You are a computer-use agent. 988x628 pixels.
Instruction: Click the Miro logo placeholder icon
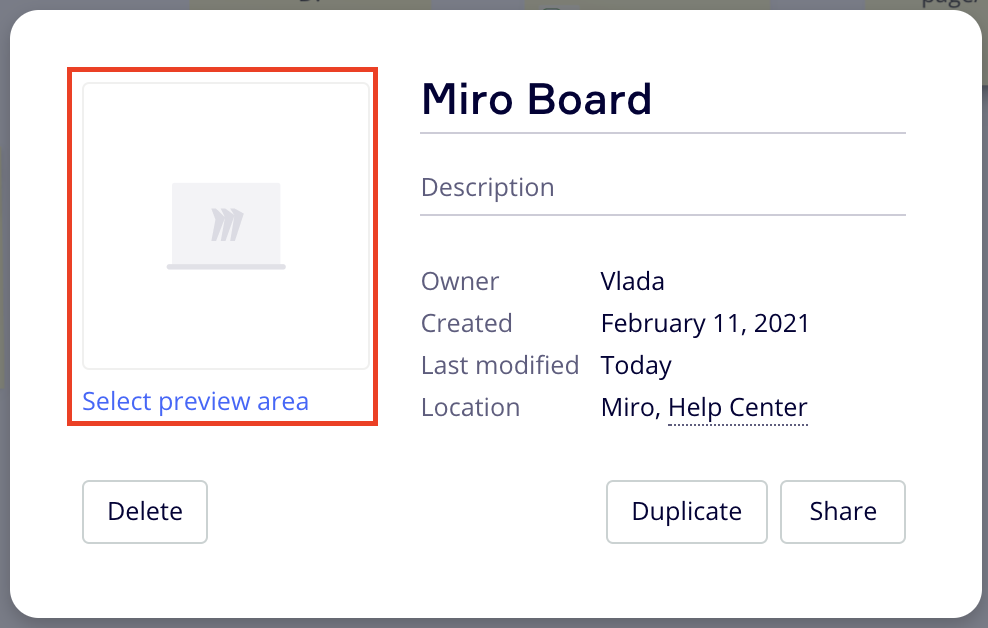[227, 225]
